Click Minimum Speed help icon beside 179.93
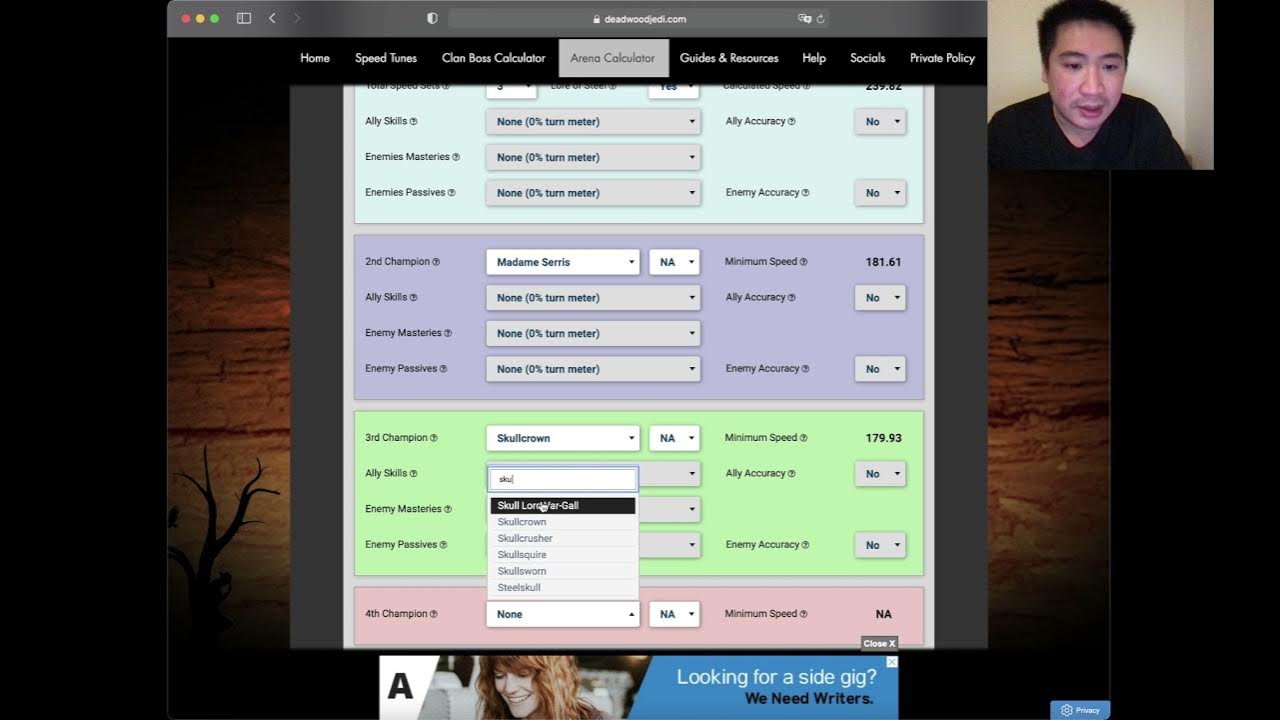The image size is (1280, 720). [803, 438]
